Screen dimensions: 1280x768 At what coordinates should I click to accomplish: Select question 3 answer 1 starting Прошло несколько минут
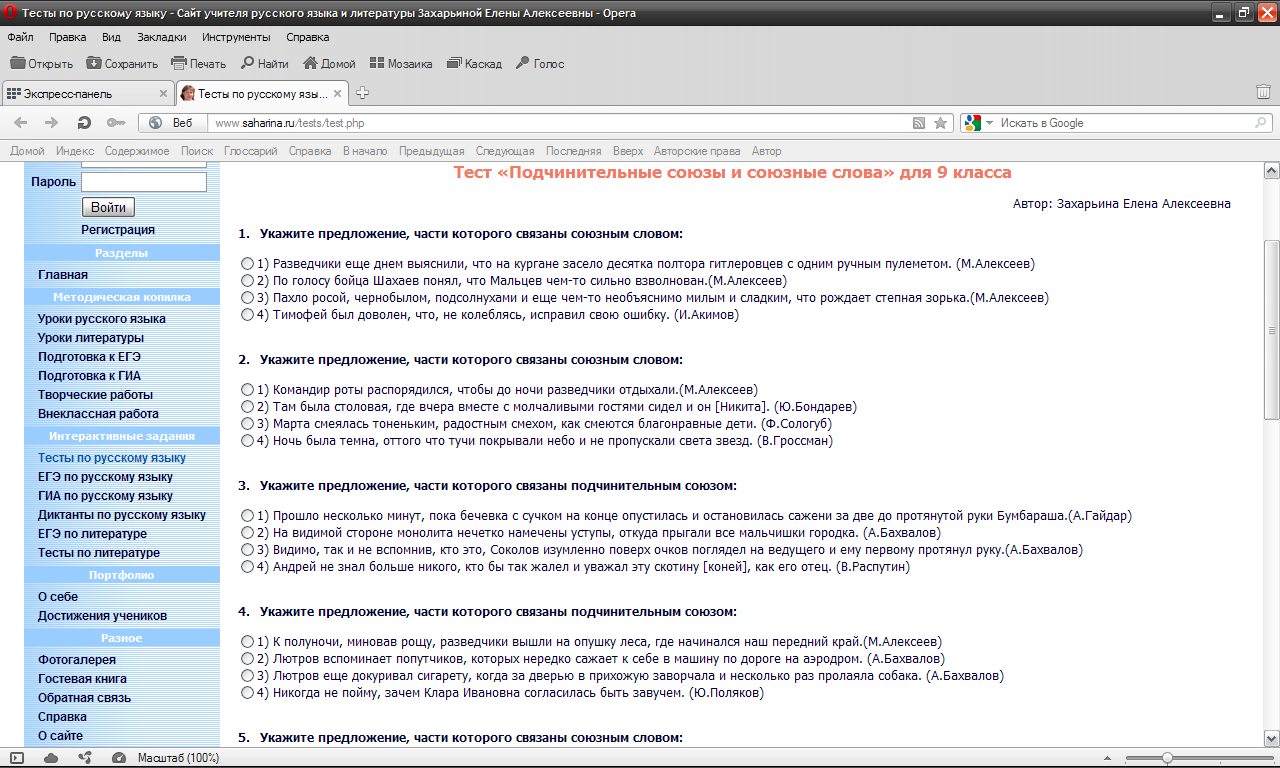coord(247,516)
